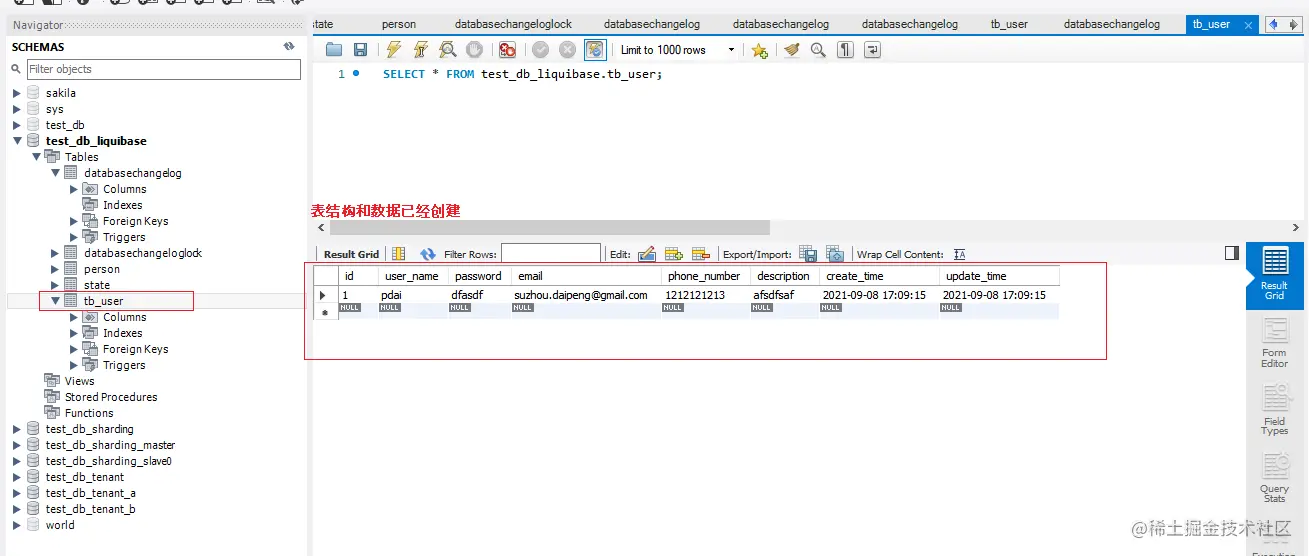Select the tb_user table in tree

pyautogui.click(x=103, y=301)
